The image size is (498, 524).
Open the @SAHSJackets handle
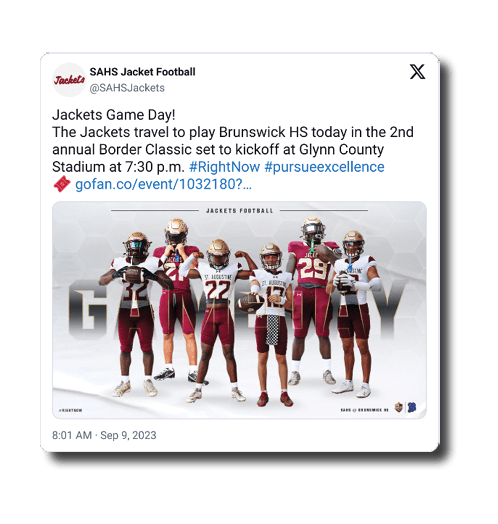[127, 88]
